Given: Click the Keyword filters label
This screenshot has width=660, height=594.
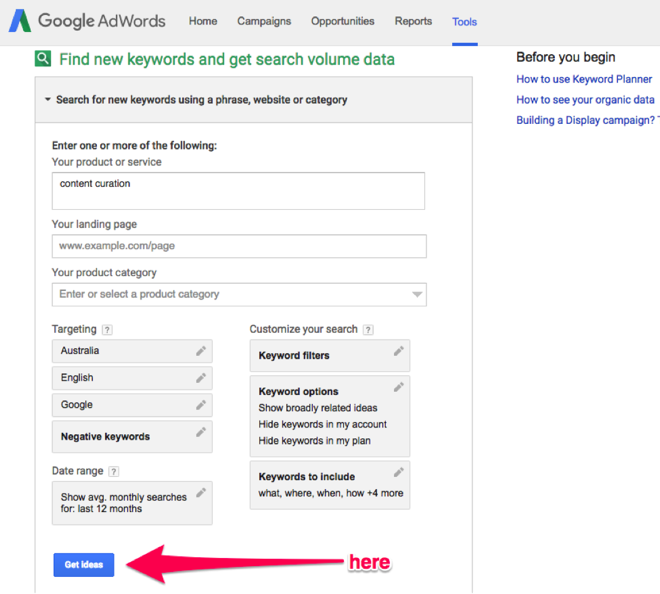Looking at the screenshot, I should pyautogui.click(x=294, y=355).
